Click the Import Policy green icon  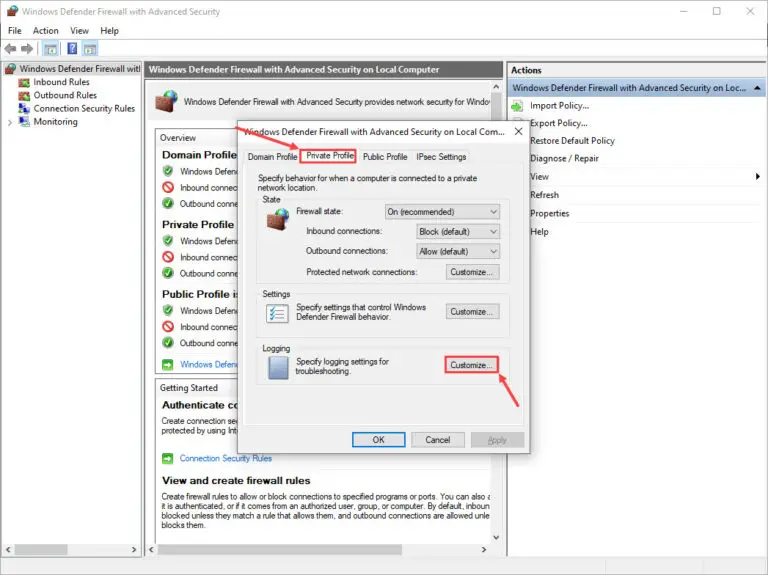[517, 106]
